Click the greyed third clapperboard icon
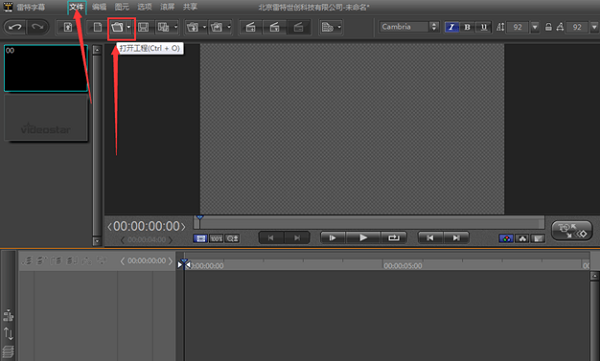 (x=298, y=27)
